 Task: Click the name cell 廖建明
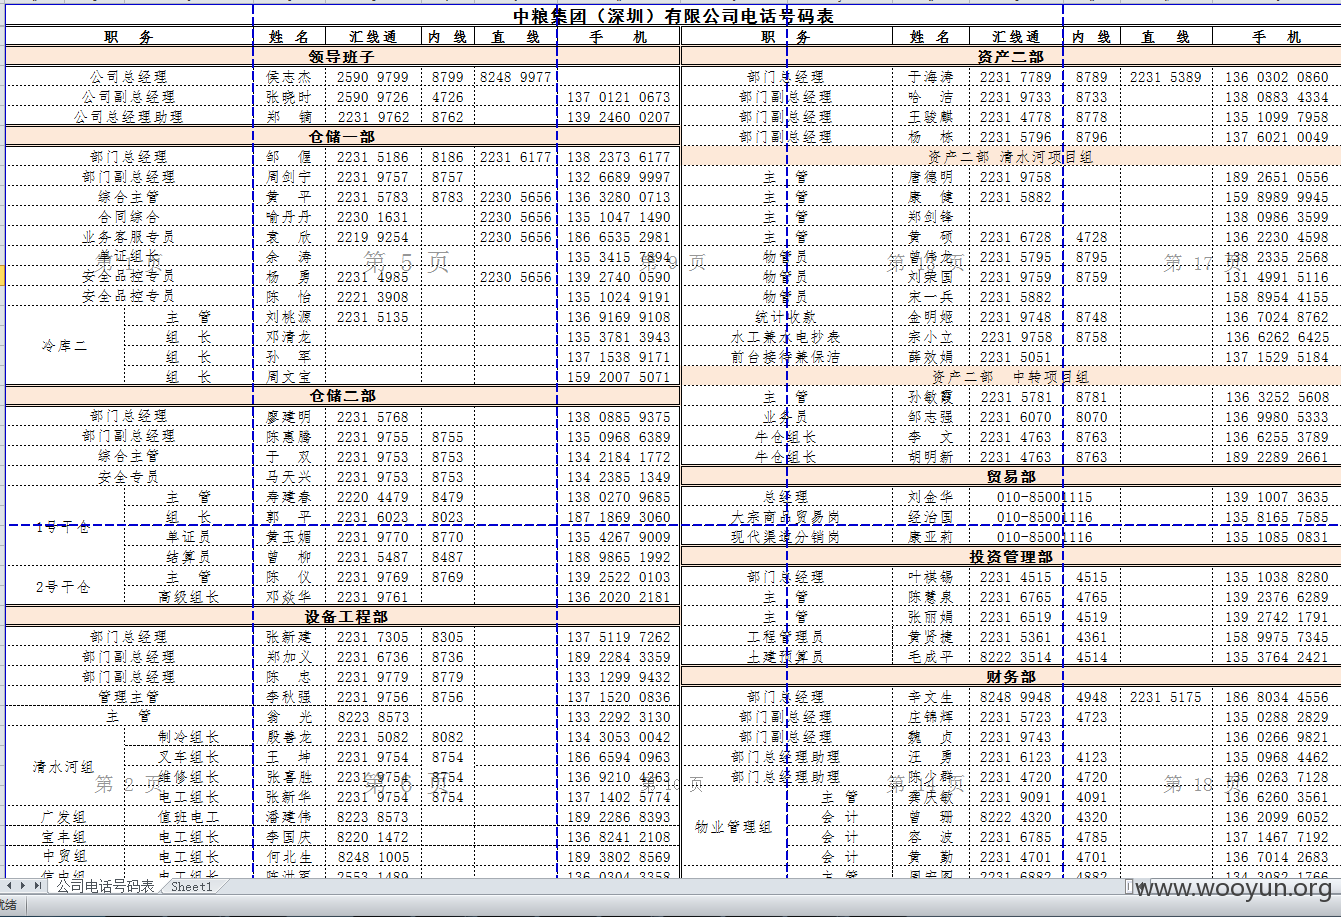(289, 417)
